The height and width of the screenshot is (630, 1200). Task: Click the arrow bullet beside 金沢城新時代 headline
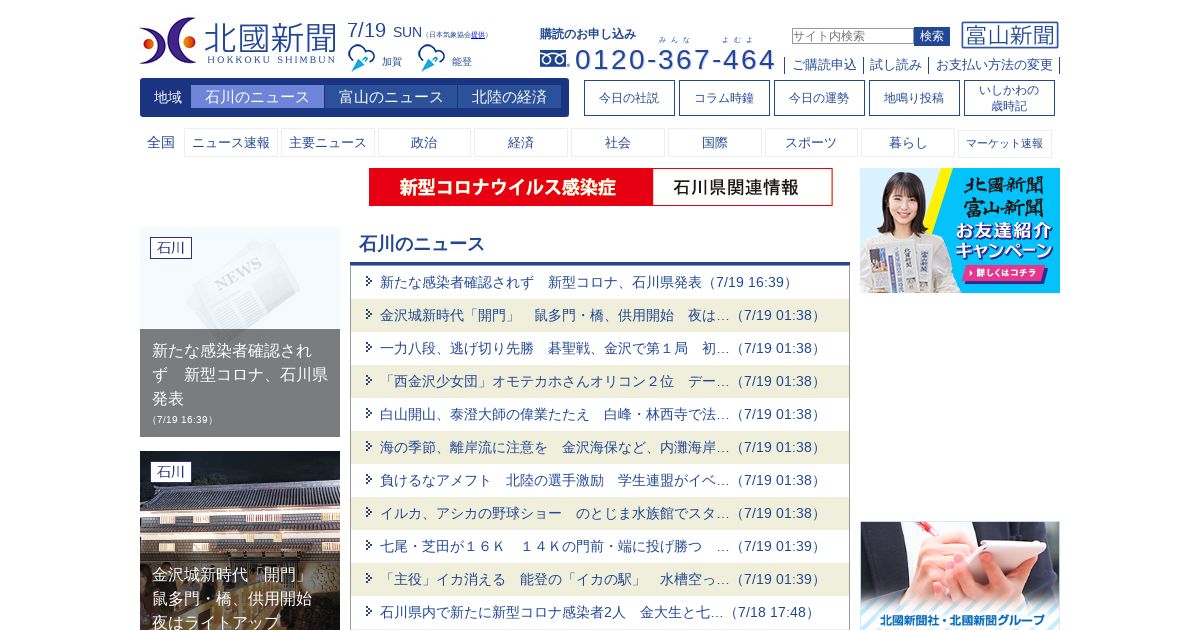tap(369, 314)
